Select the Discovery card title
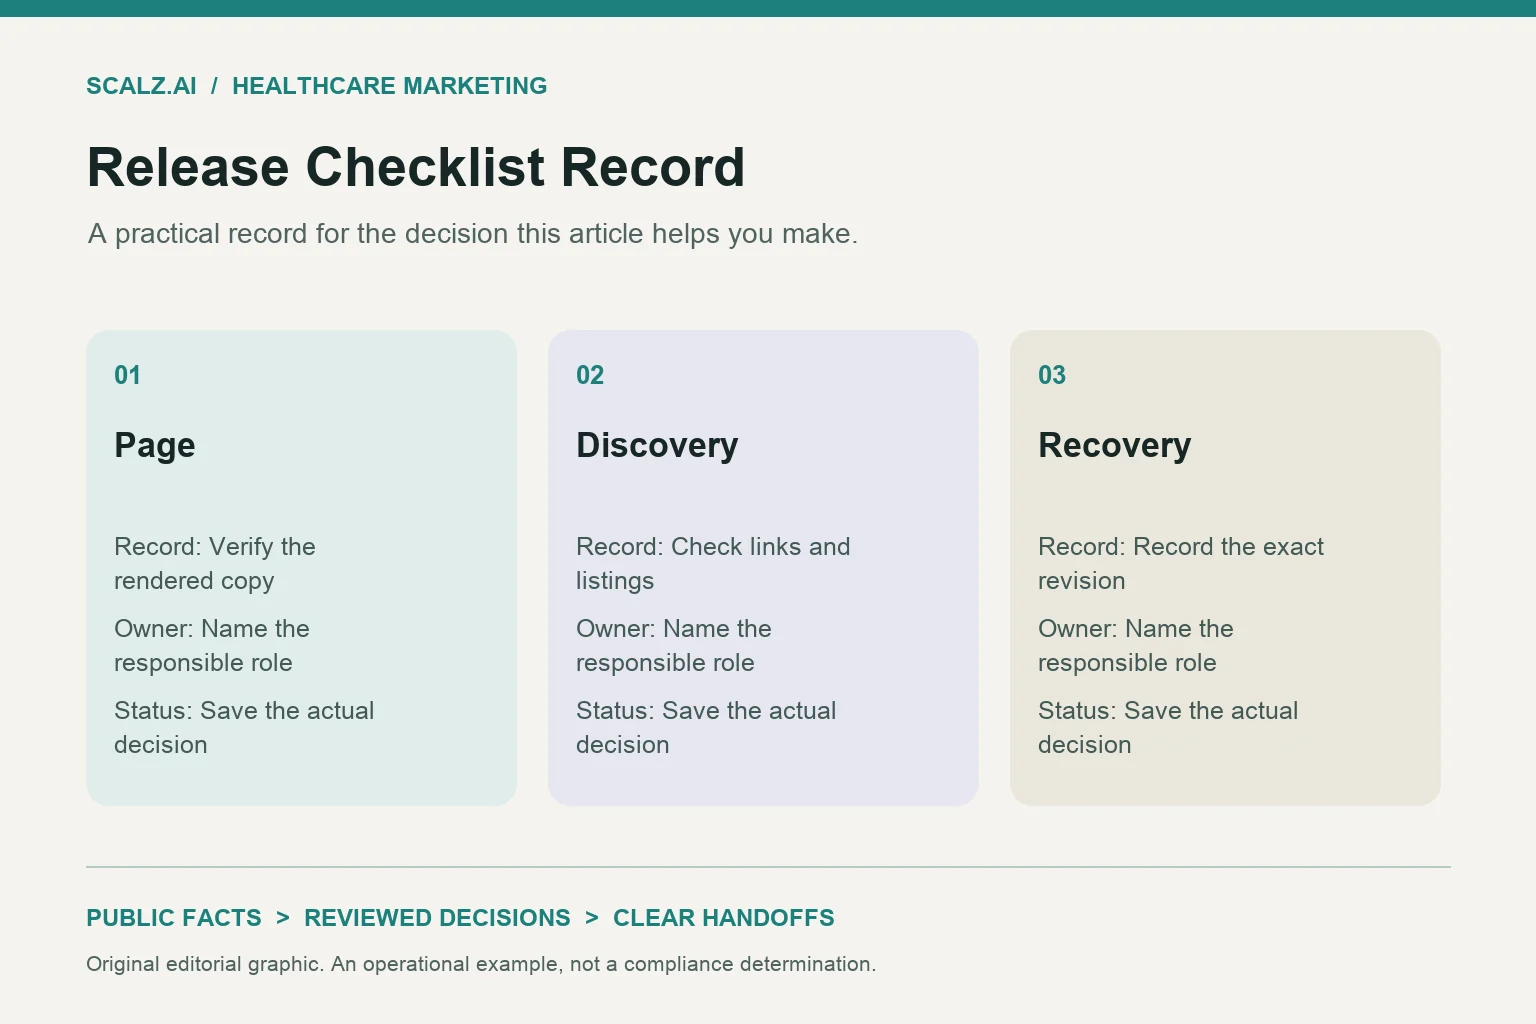Viewport: 1536px width, 1024px height. (657, 445)
